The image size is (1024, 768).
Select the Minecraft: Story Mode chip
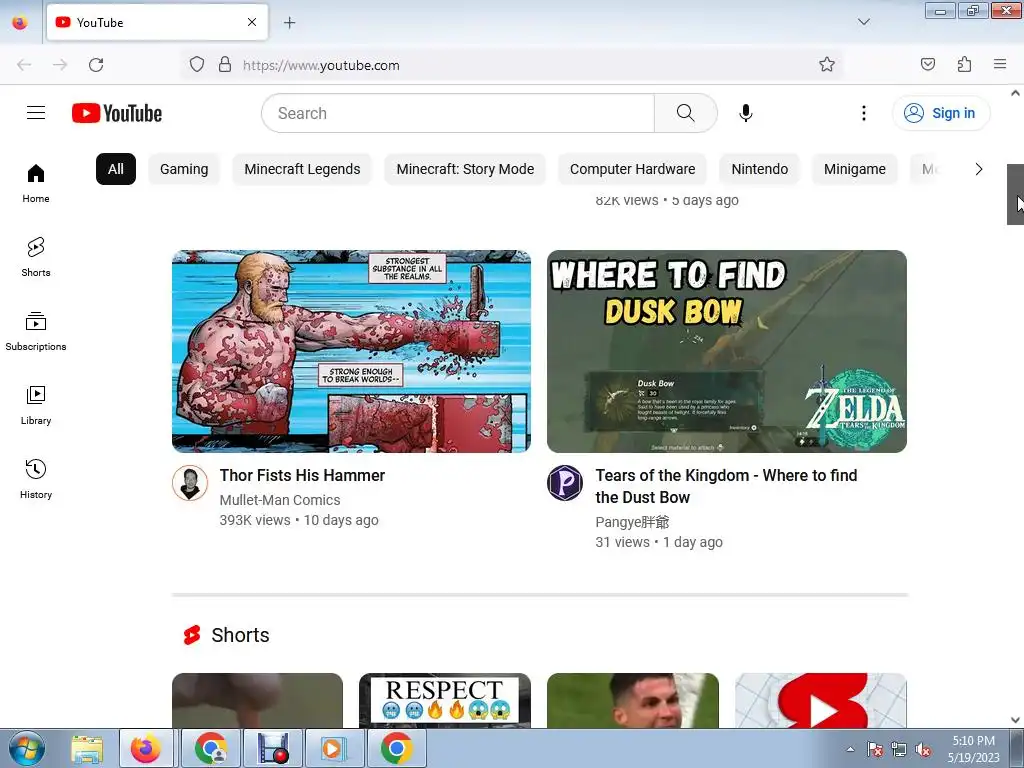[x=465, y=169]
